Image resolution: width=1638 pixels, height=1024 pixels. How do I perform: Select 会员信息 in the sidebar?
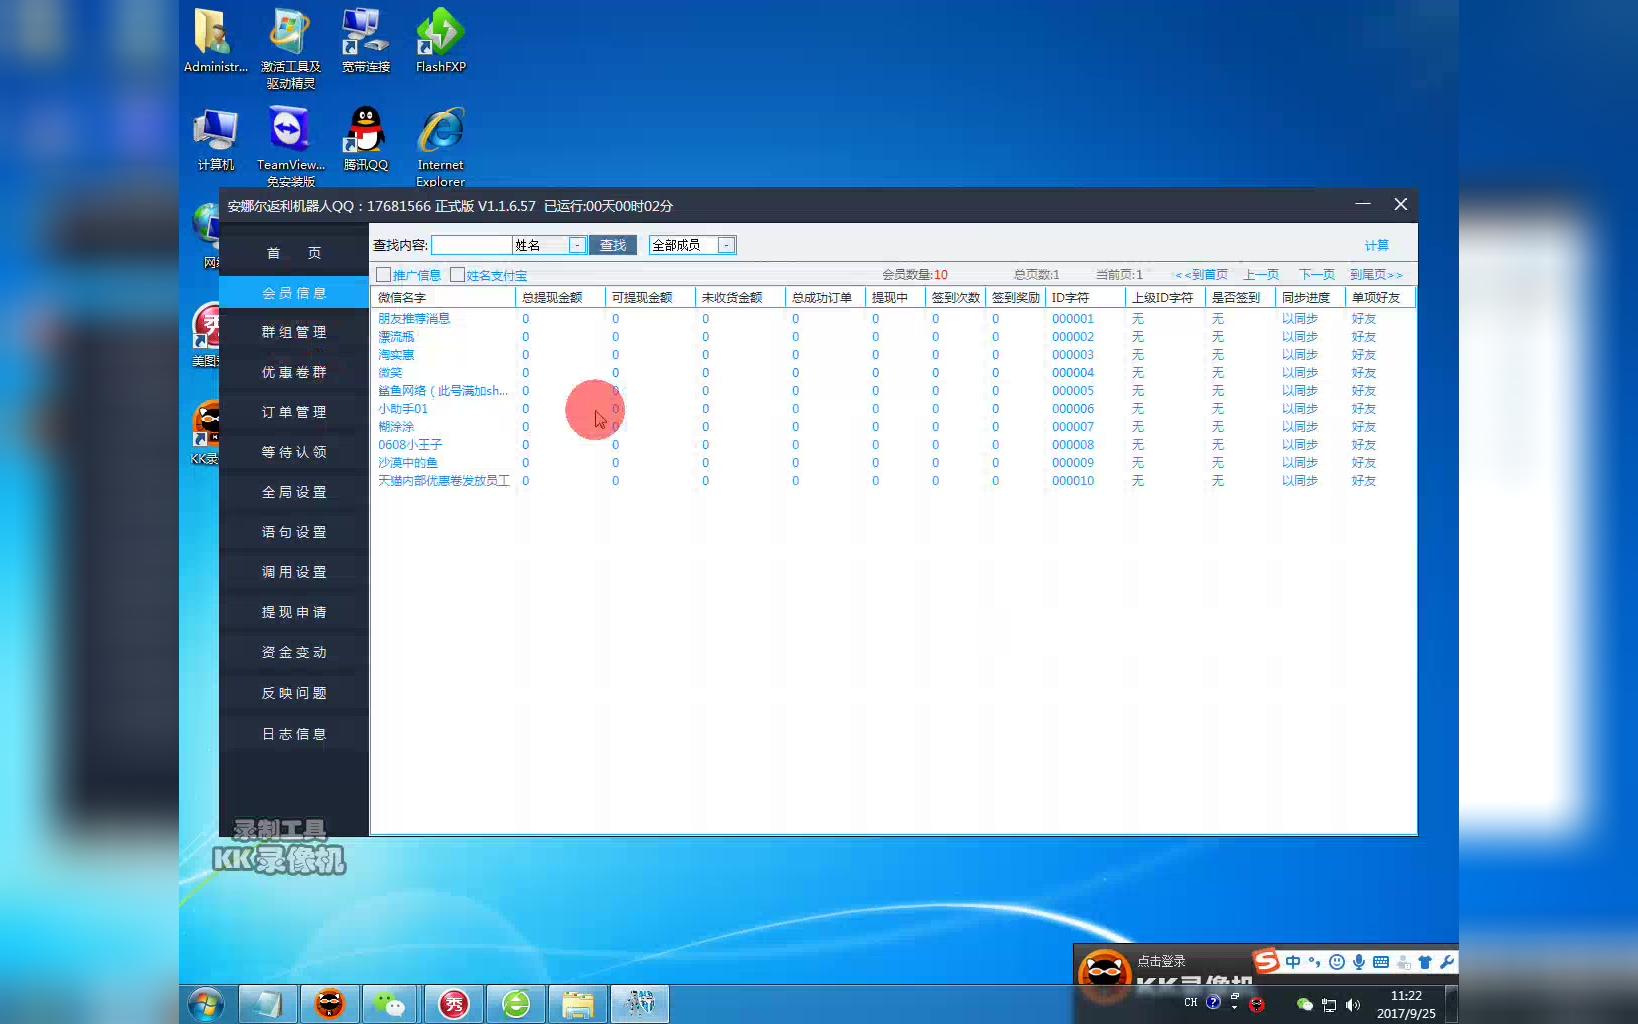(x=294, y=293)
